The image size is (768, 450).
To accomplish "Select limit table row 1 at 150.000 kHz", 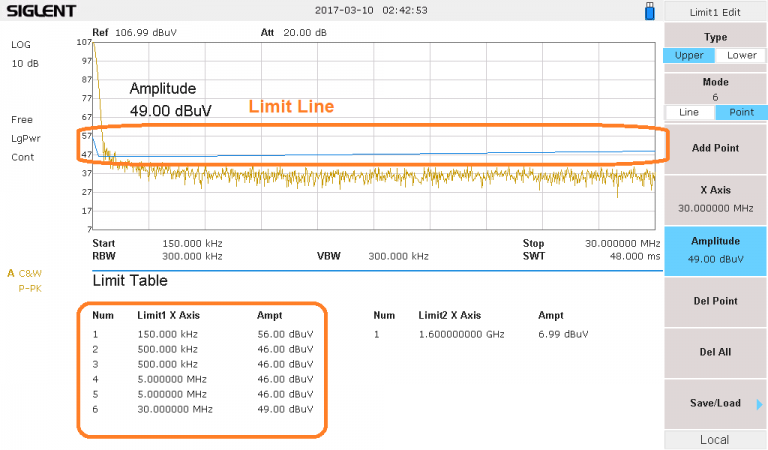I will coord(200,334).
